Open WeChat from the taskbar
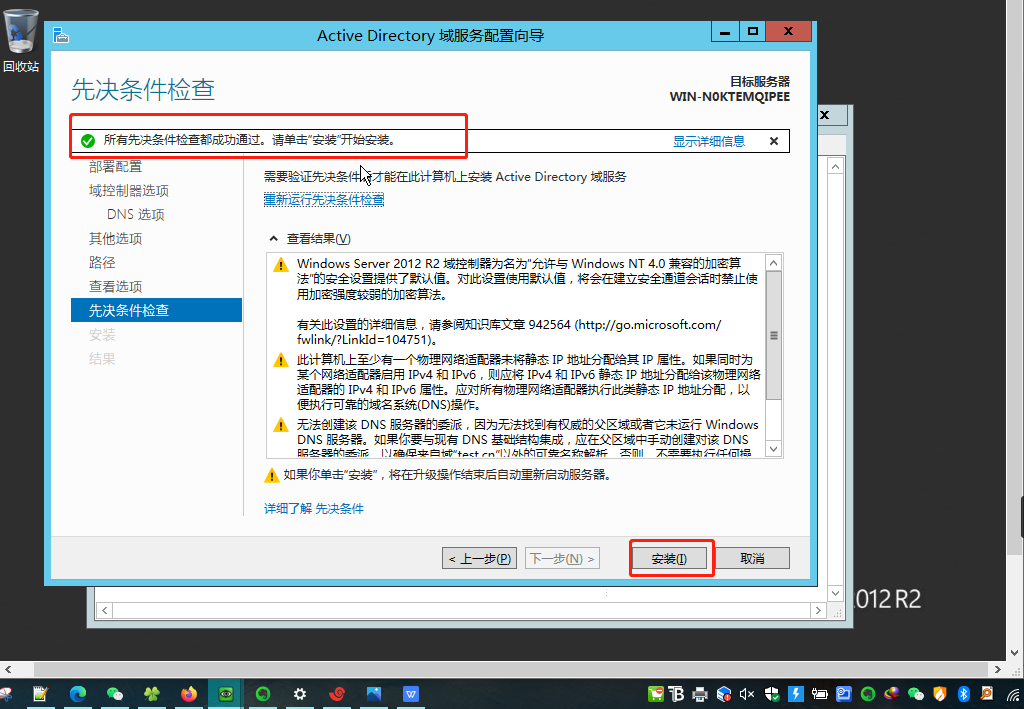Viewport: 1024px width, 709px height. [115, 694]
